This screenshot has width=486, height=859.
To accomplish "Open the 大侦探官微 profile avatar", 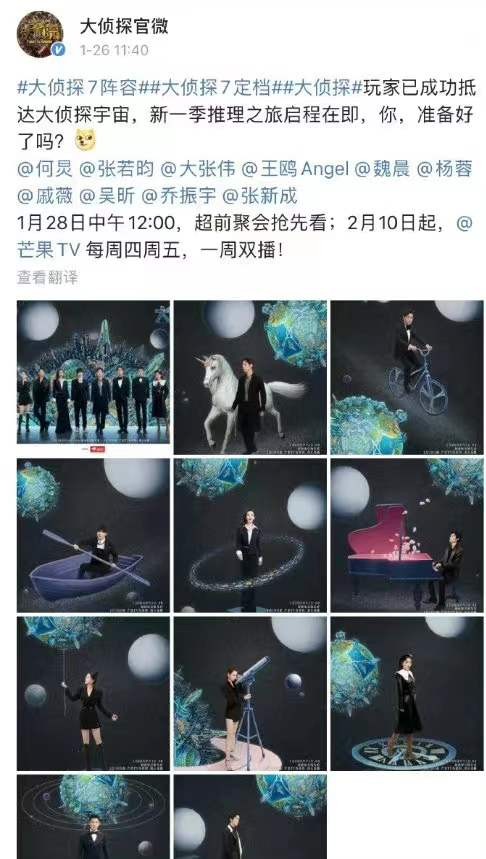I will (40, 35).
